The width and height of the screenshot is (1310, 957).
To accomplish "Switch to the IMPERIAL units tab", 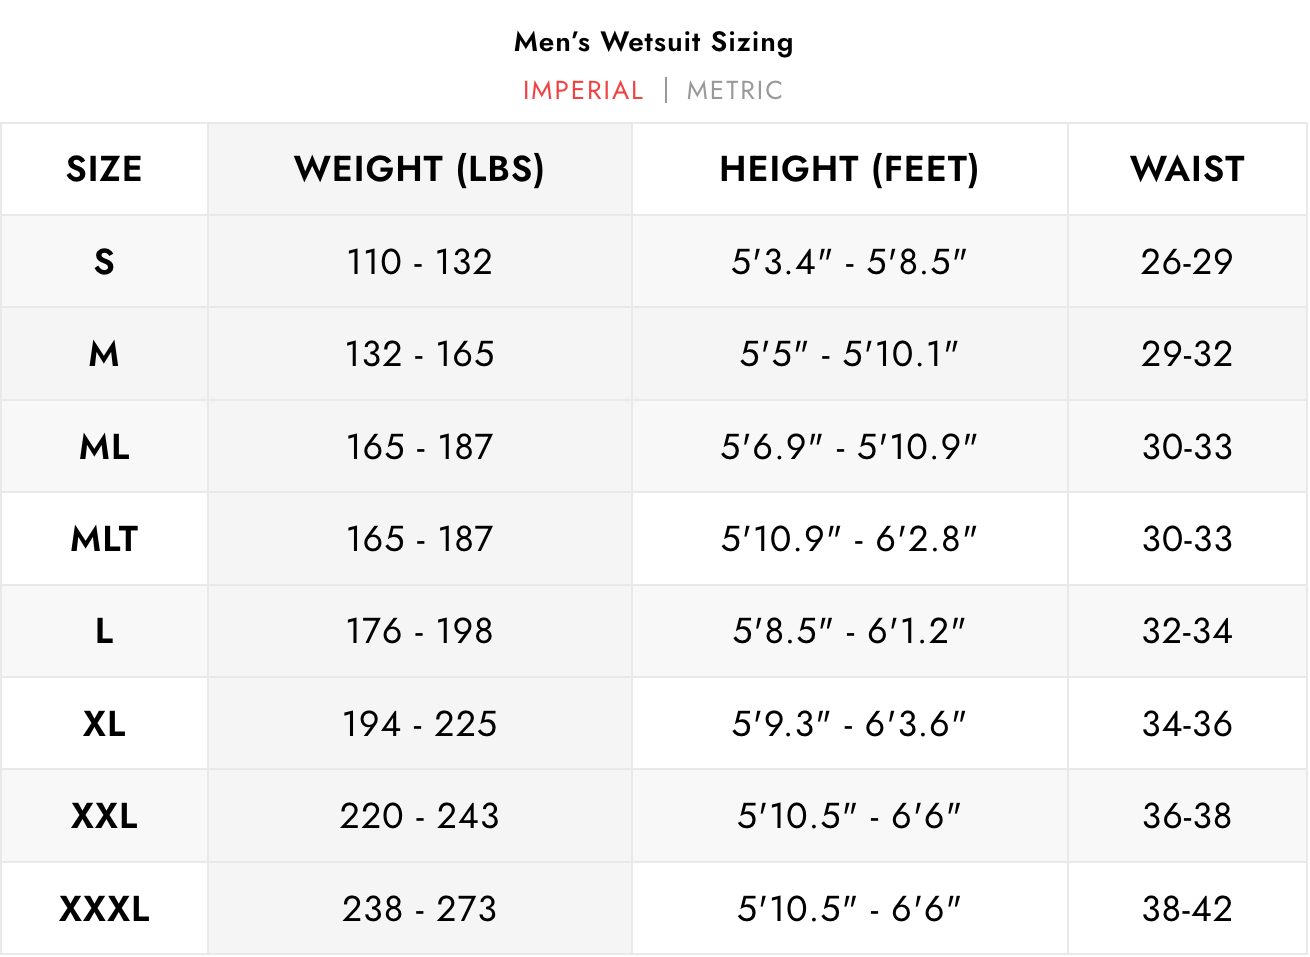I will [x=583, y=91].
